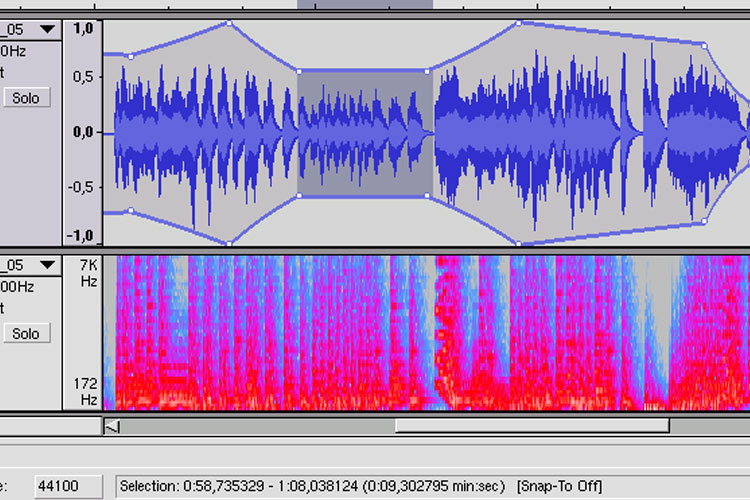
Task: Click the [Snap-To Off] status text
Action: [x=559, y=486]
